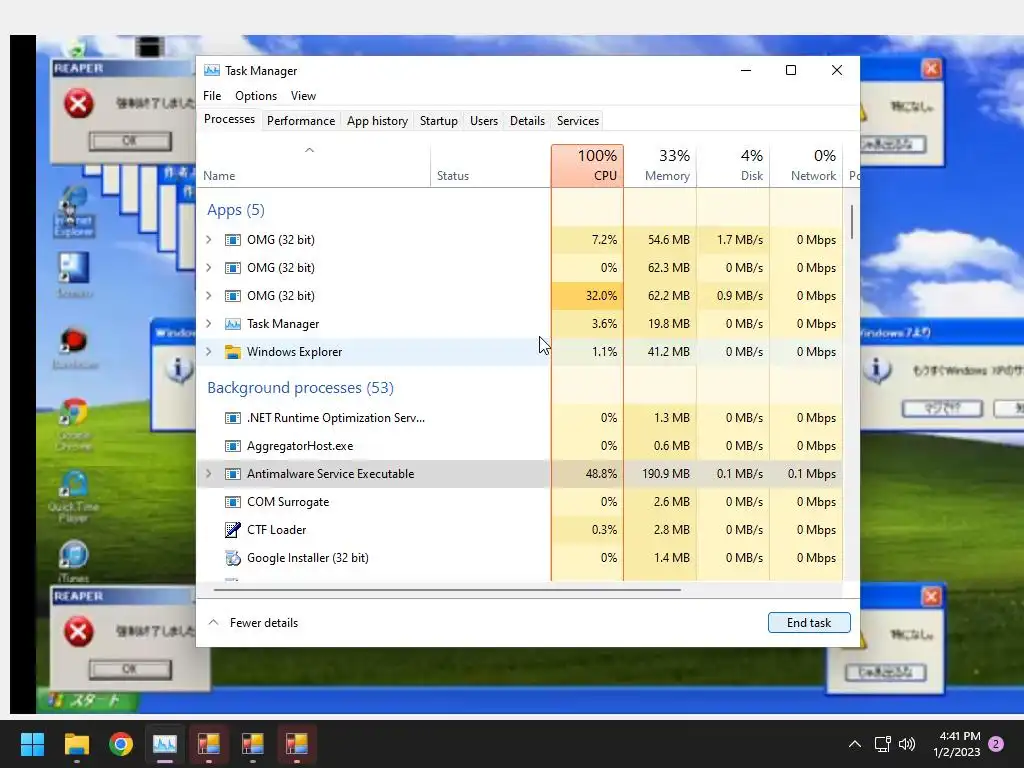Minimize the Task Manager window

746,71
